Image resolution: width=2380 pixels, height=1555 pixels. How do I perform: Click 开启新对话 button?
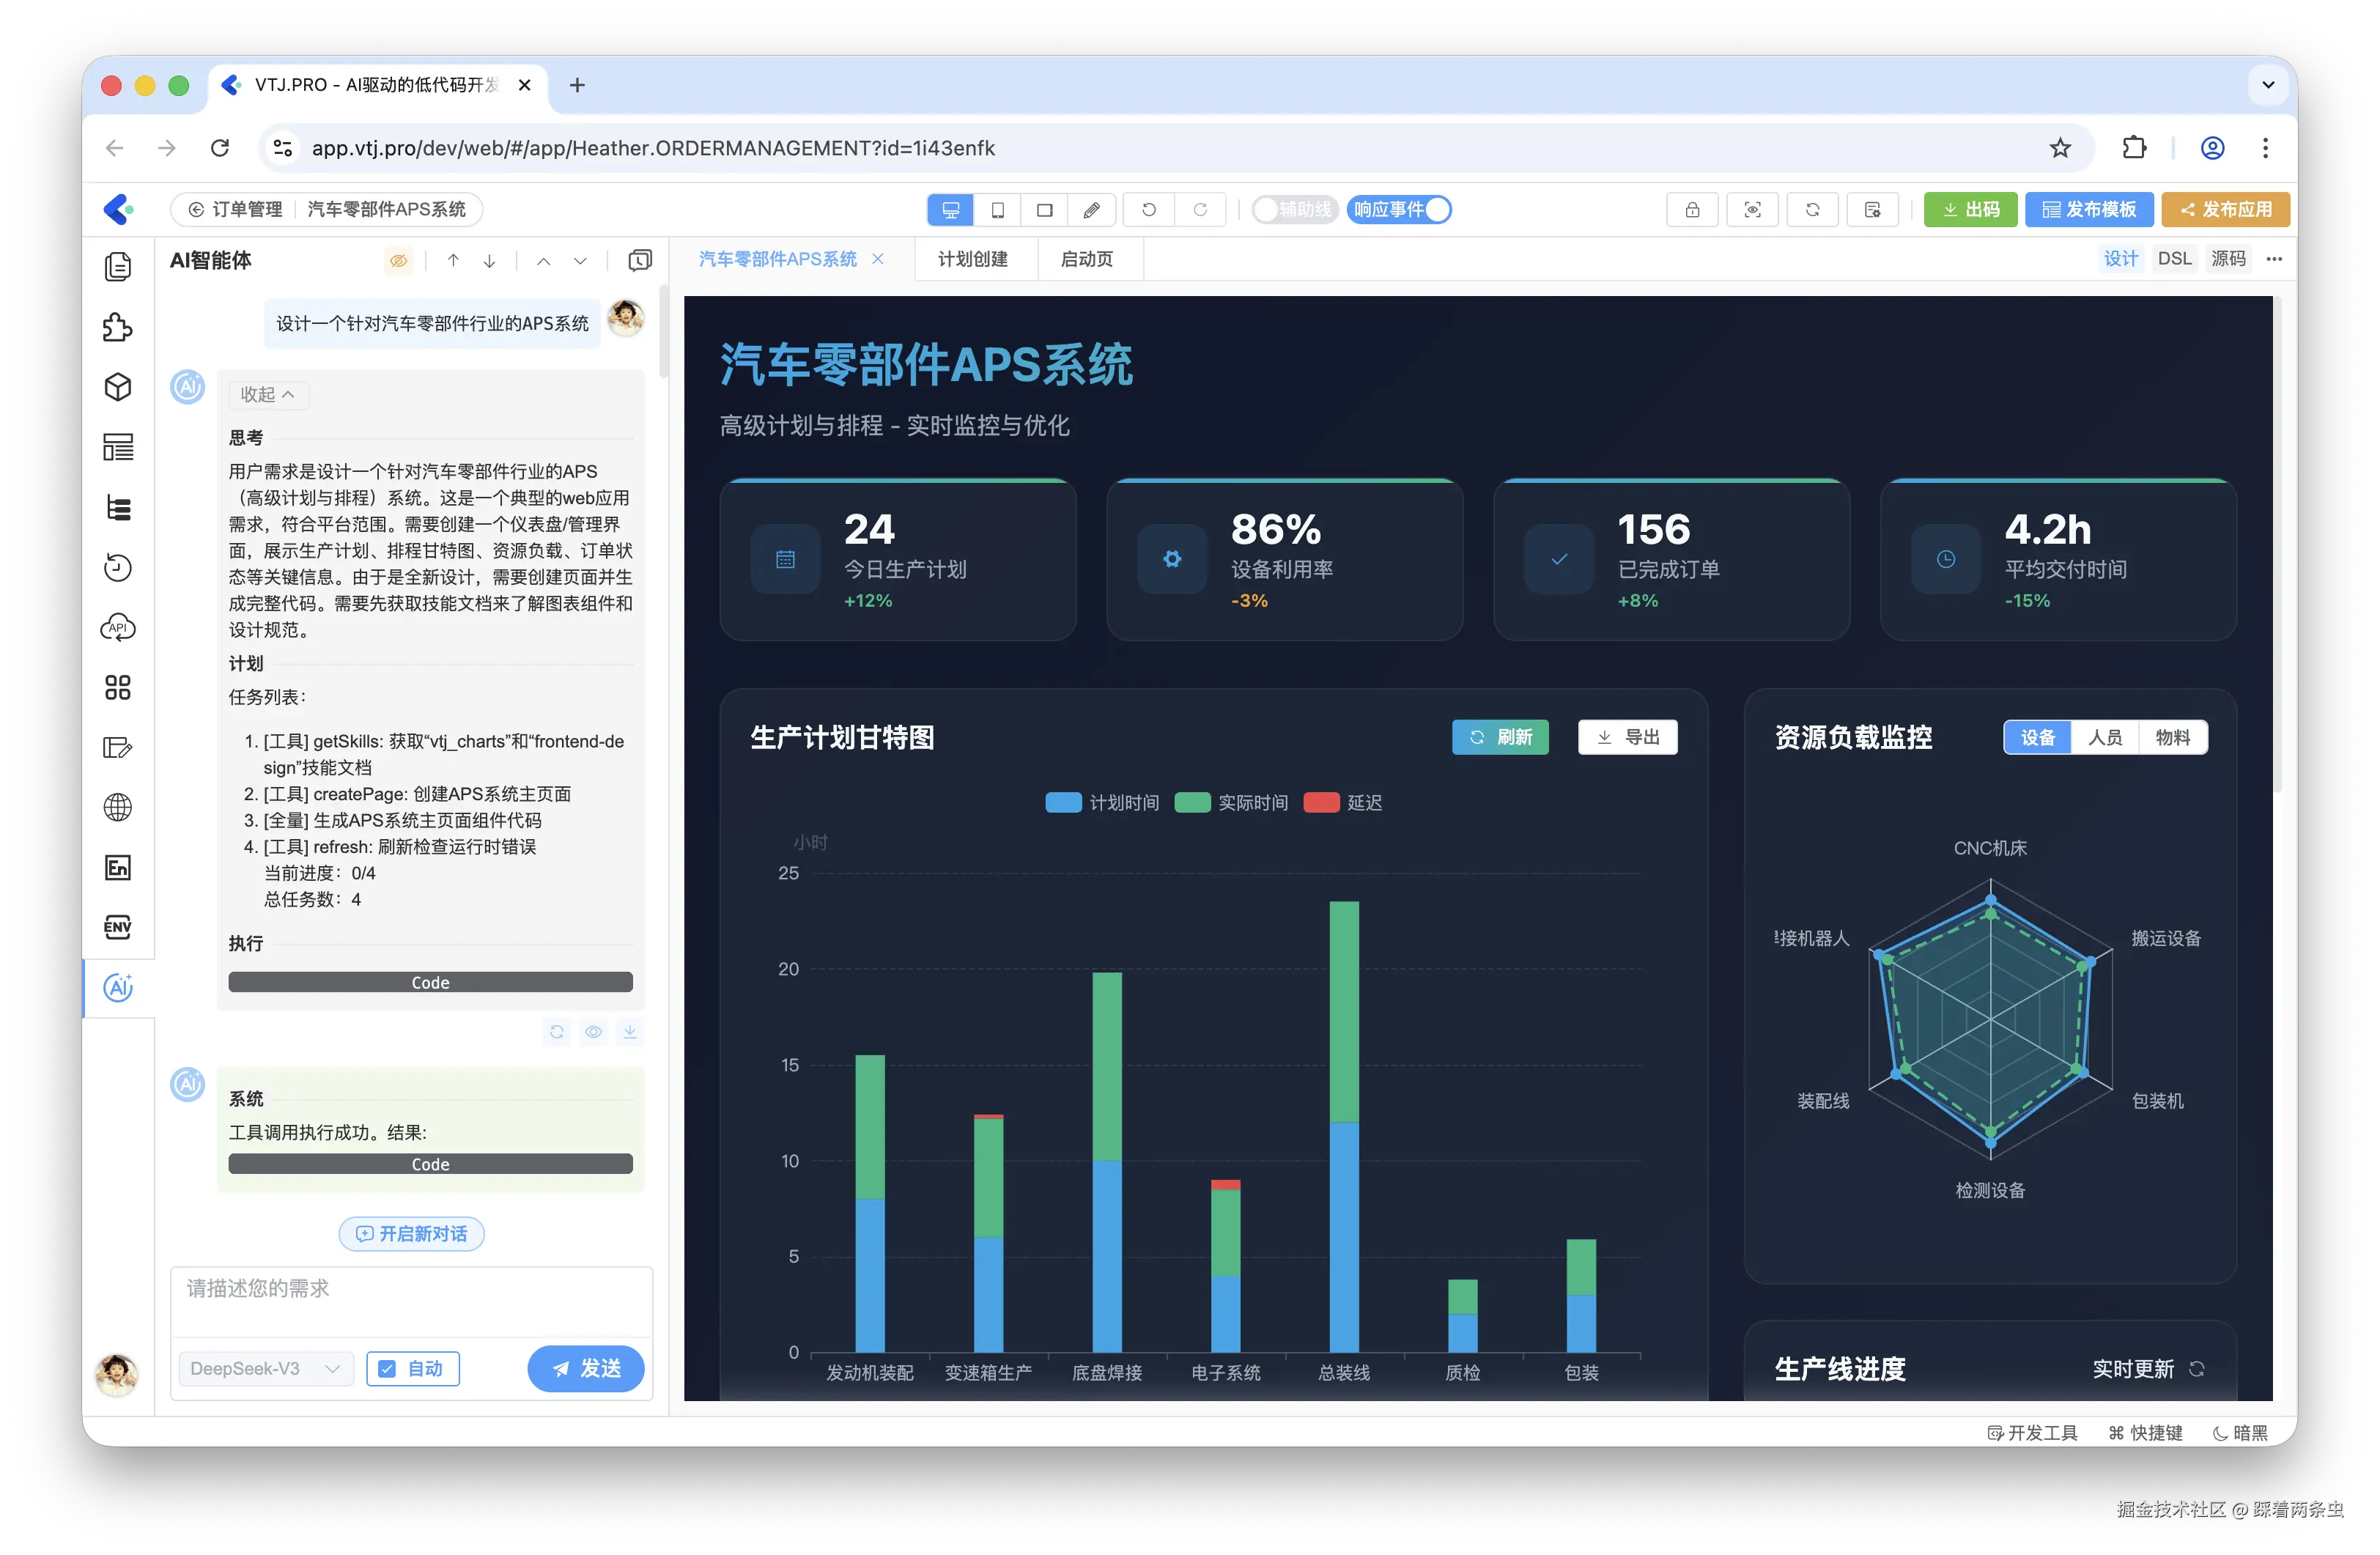coord(411,1234)
